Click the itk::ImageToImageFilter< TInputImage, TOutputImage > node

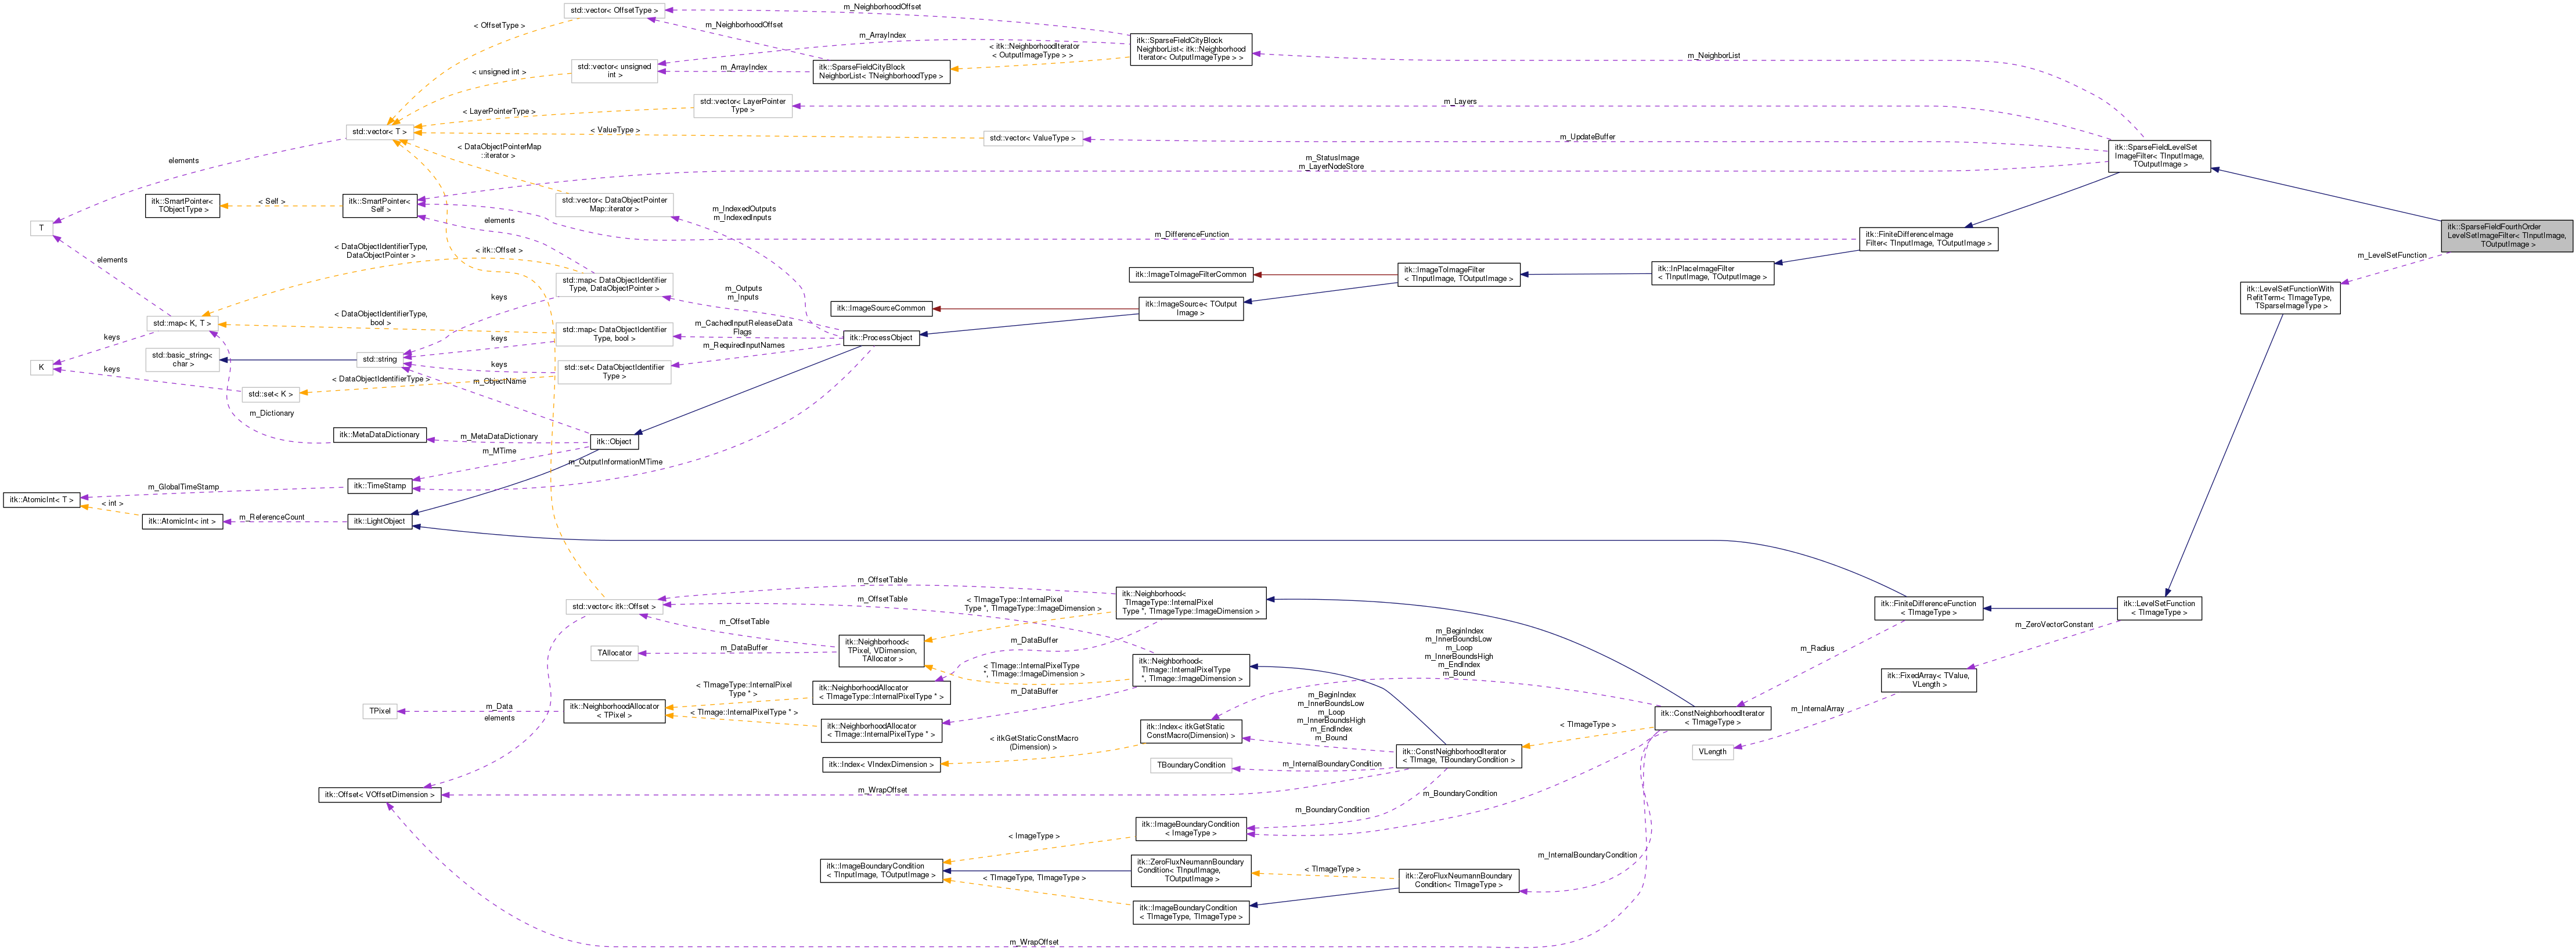click(x=1458, y=274)
